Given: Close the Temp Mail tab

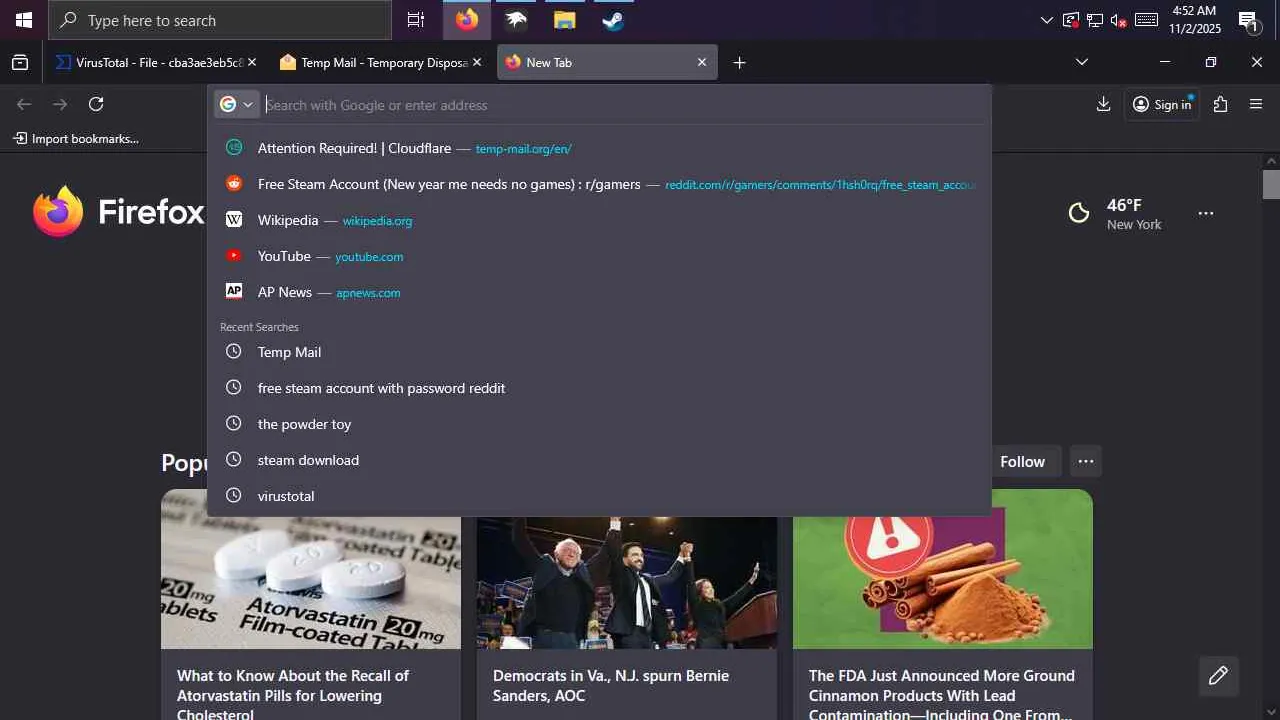Looking at the screenshot, I should tap(477, 62).
